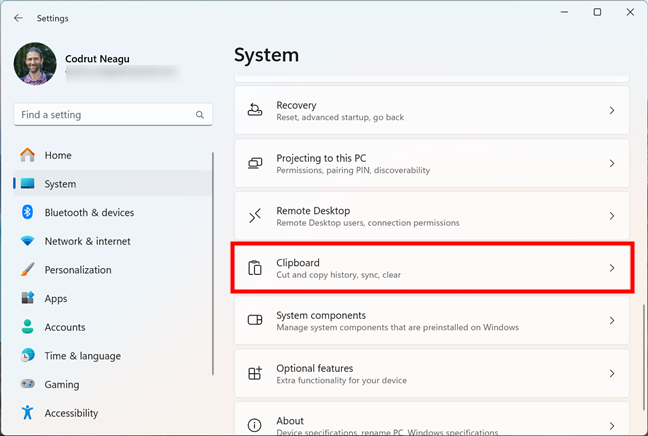Click the Optional features row chevron
The image size is (648, 436).
pos(612,373)
